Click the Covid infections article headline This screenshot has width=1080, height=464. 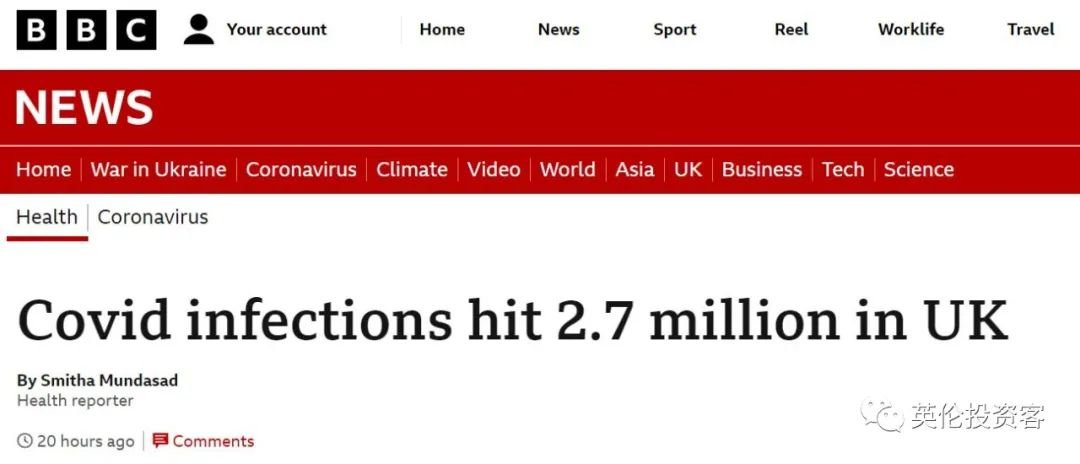[x=513, y=321]
